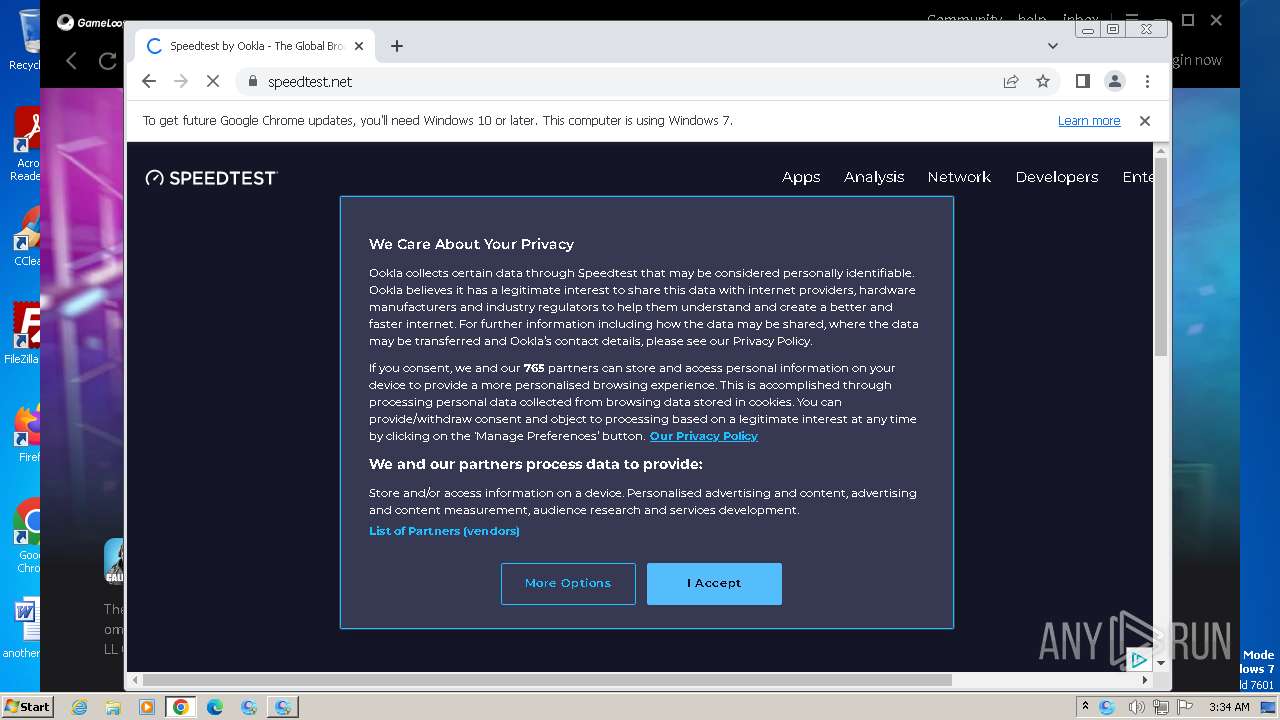Open Google Chrome desktop shortcut
The width and height of the screenshot is (1280, 720).
tap(27, 536)
